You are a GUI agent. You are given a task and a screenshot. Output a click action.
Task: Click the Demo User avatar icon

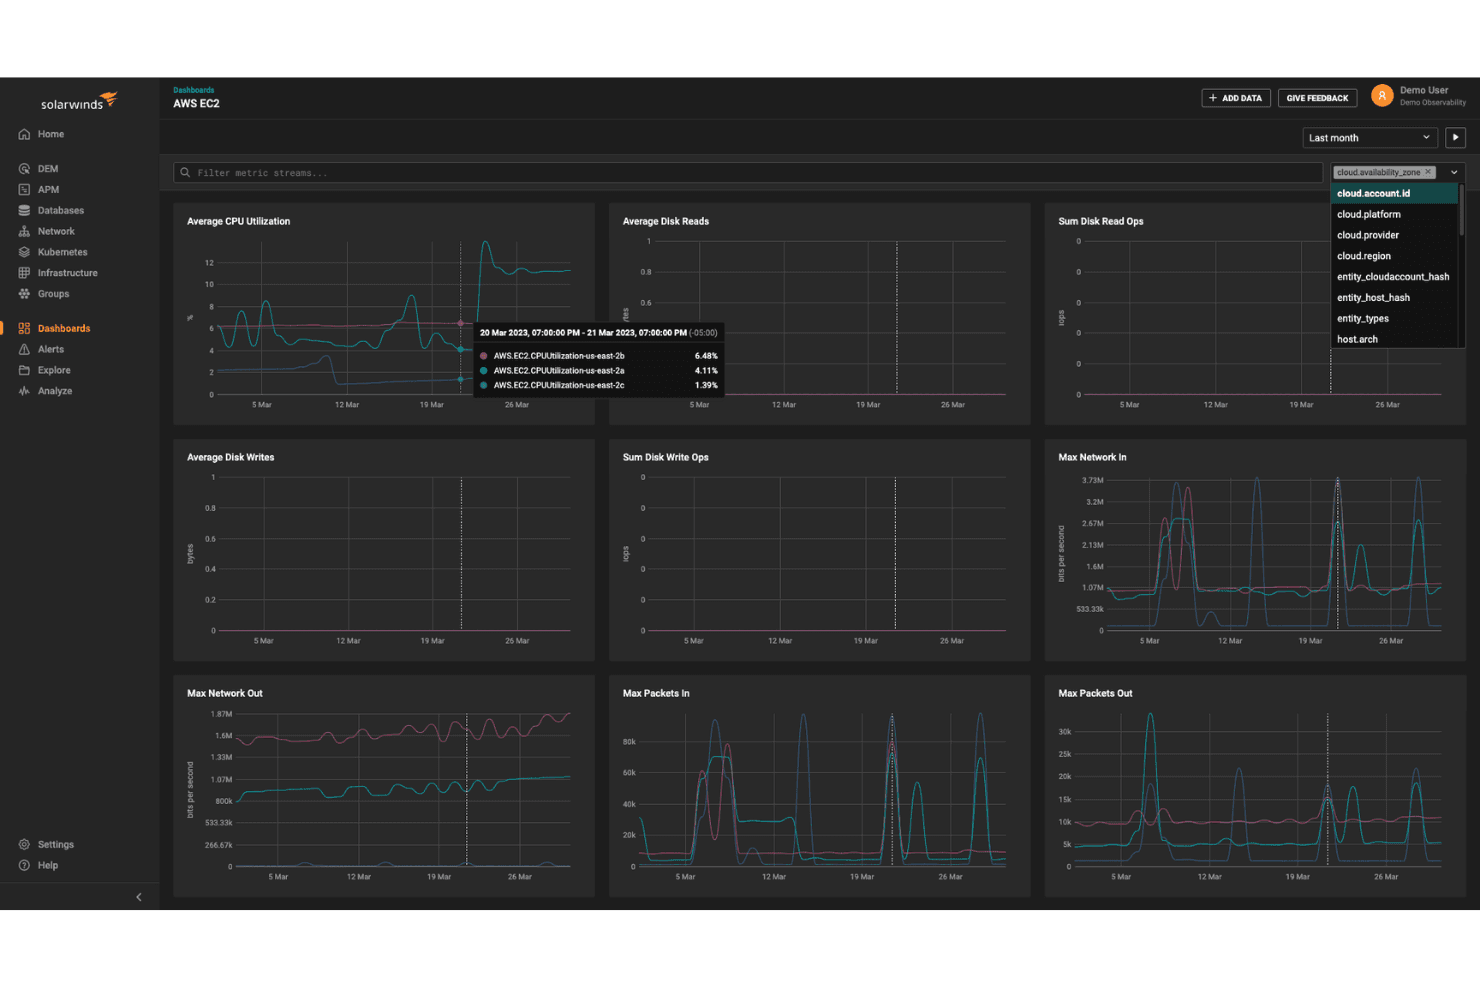pyautogui.click(x=1382, y=96)
